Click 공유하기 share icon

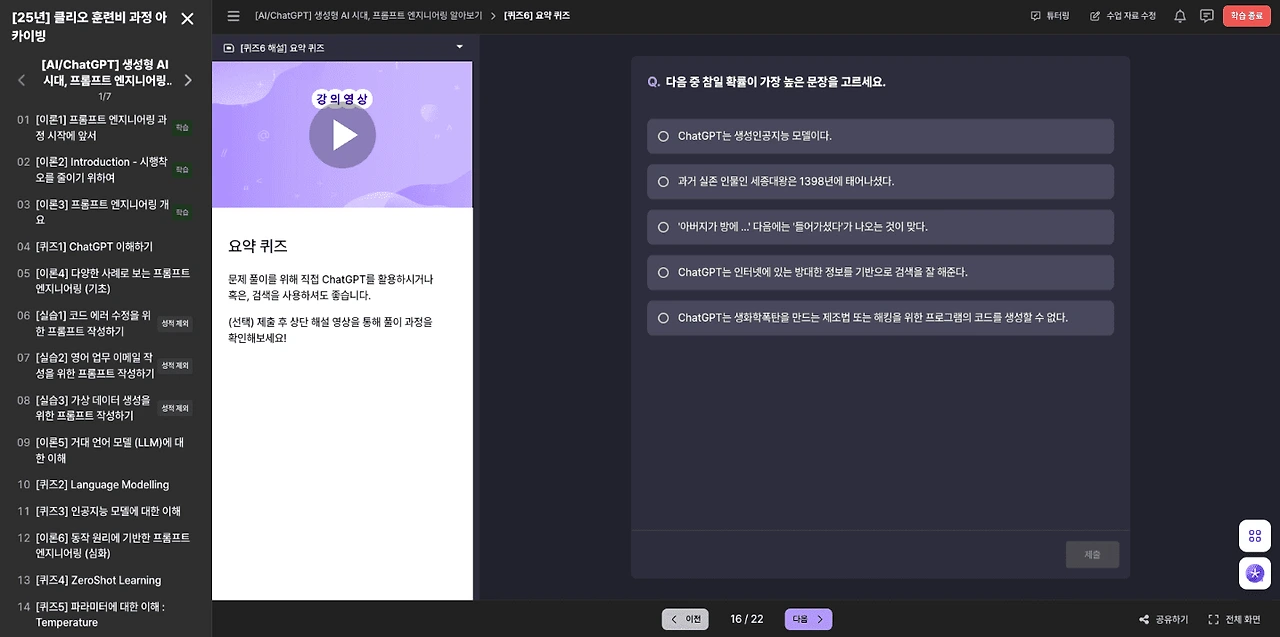coord(1164,620)
